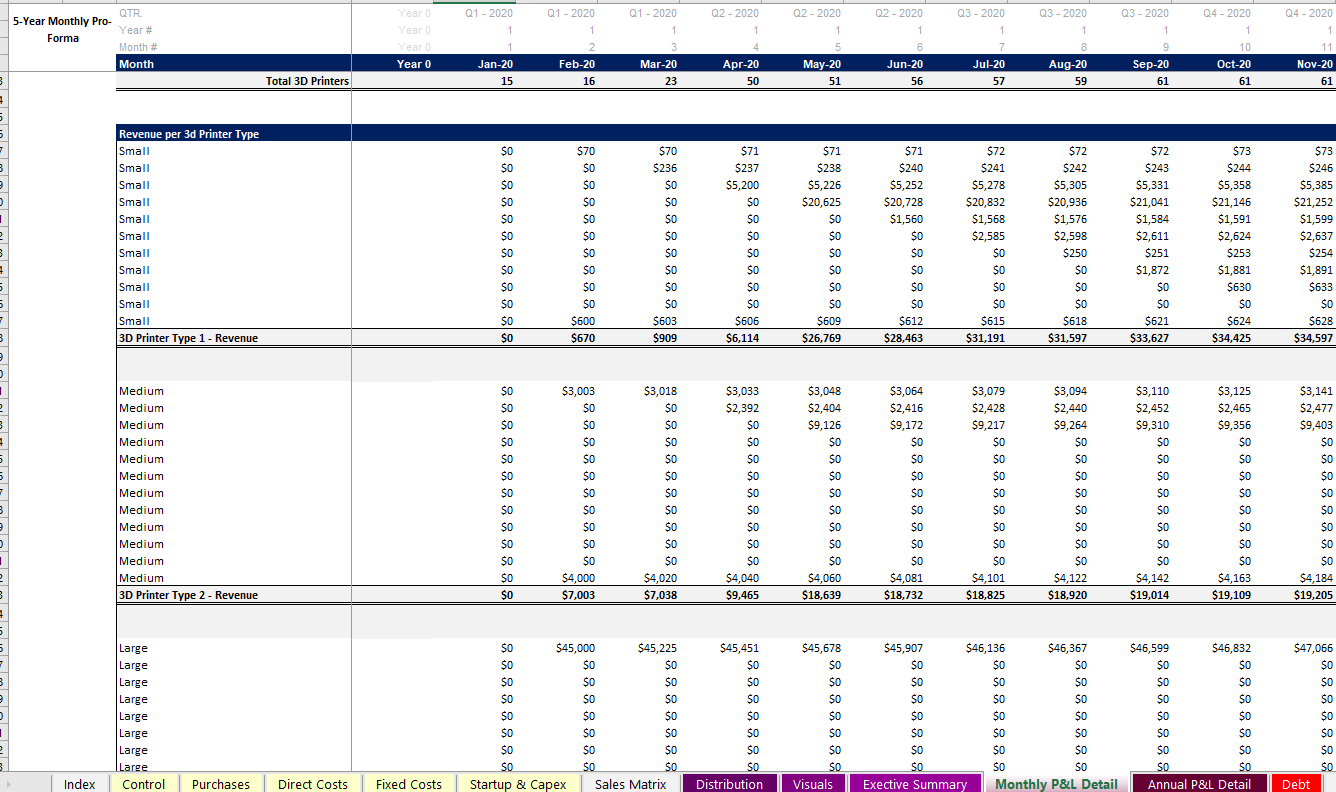This screenshot has width=1336, height=792.
Task: Select the Small cell value $20,625
Action: 823,202
